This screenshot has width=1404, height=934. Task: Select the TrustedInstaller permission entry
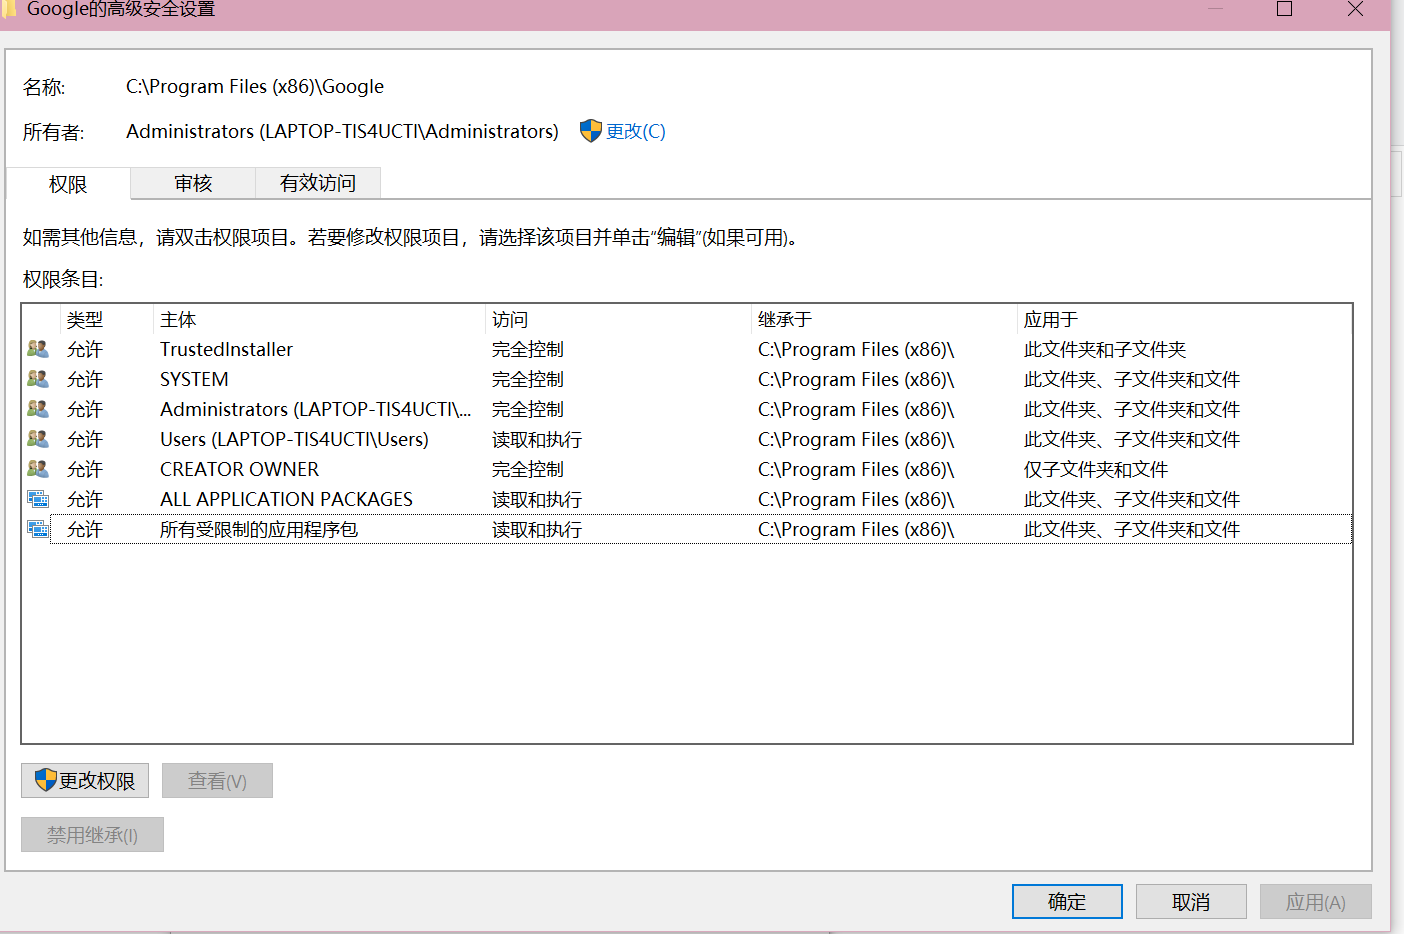(x=687, y=349)
